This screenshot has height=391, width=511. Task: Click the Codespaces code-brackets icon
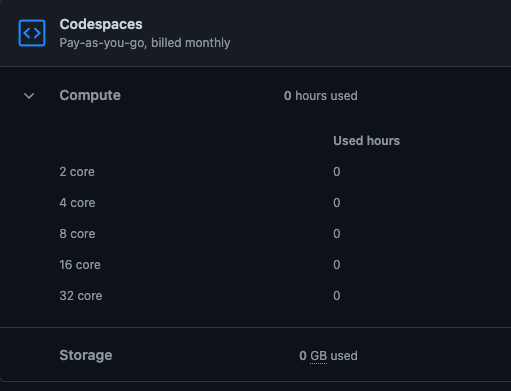pyautogui.click(x=32, y=33)
